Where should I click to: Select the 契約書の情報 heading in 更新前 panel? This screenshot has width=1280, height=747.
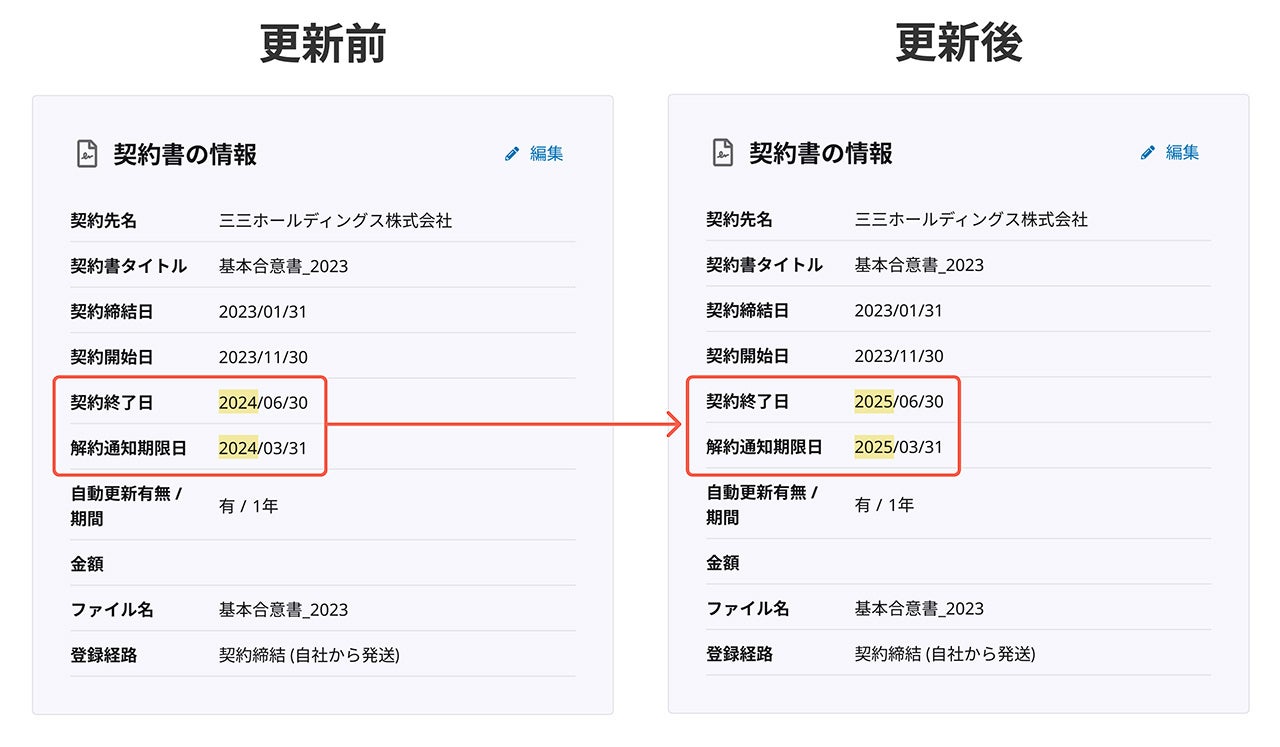(x=185, y=154)
